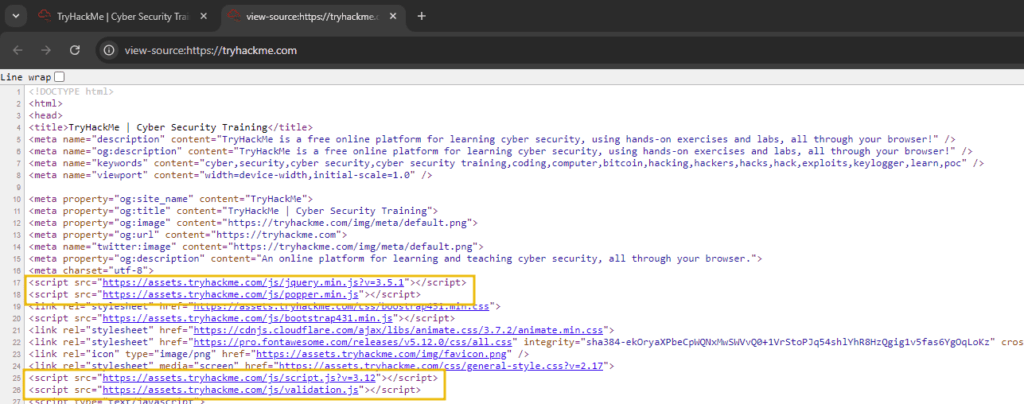Image resolution: width=1024 pixels, height=404 pixels.
Task: Click the browser back arrow
Action: point(18,50)
